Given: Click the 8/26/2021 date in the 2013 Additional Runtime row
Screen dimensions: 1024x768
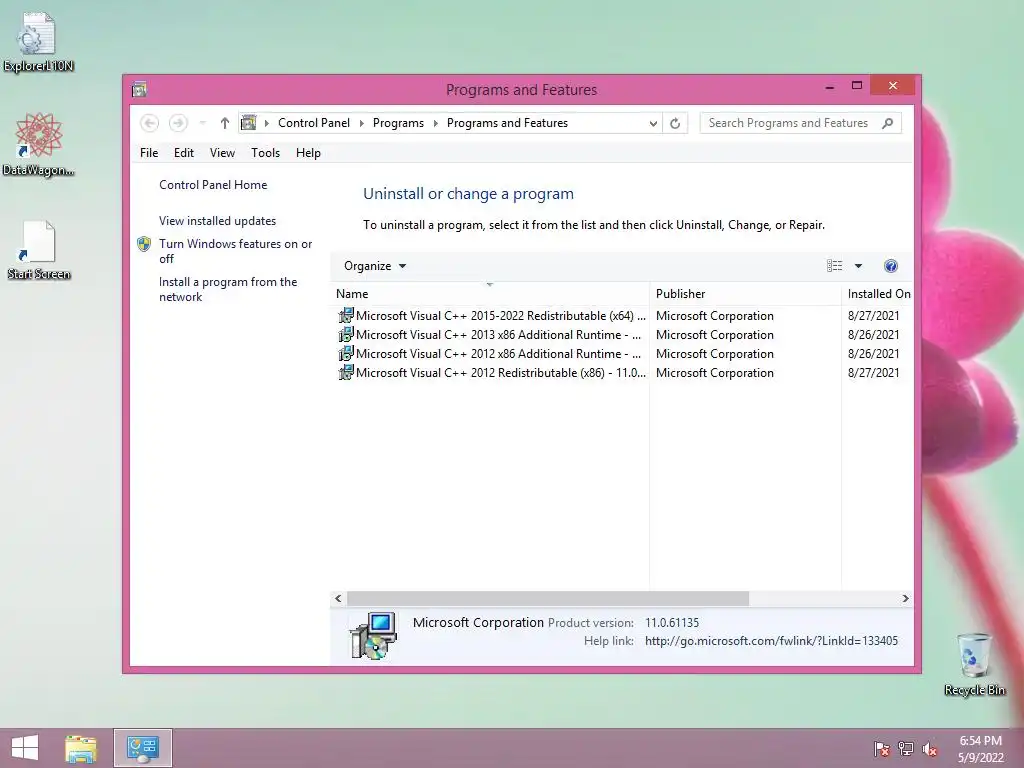Looking at the screenshot, I should pyautogui.click(x=873, y=334).
